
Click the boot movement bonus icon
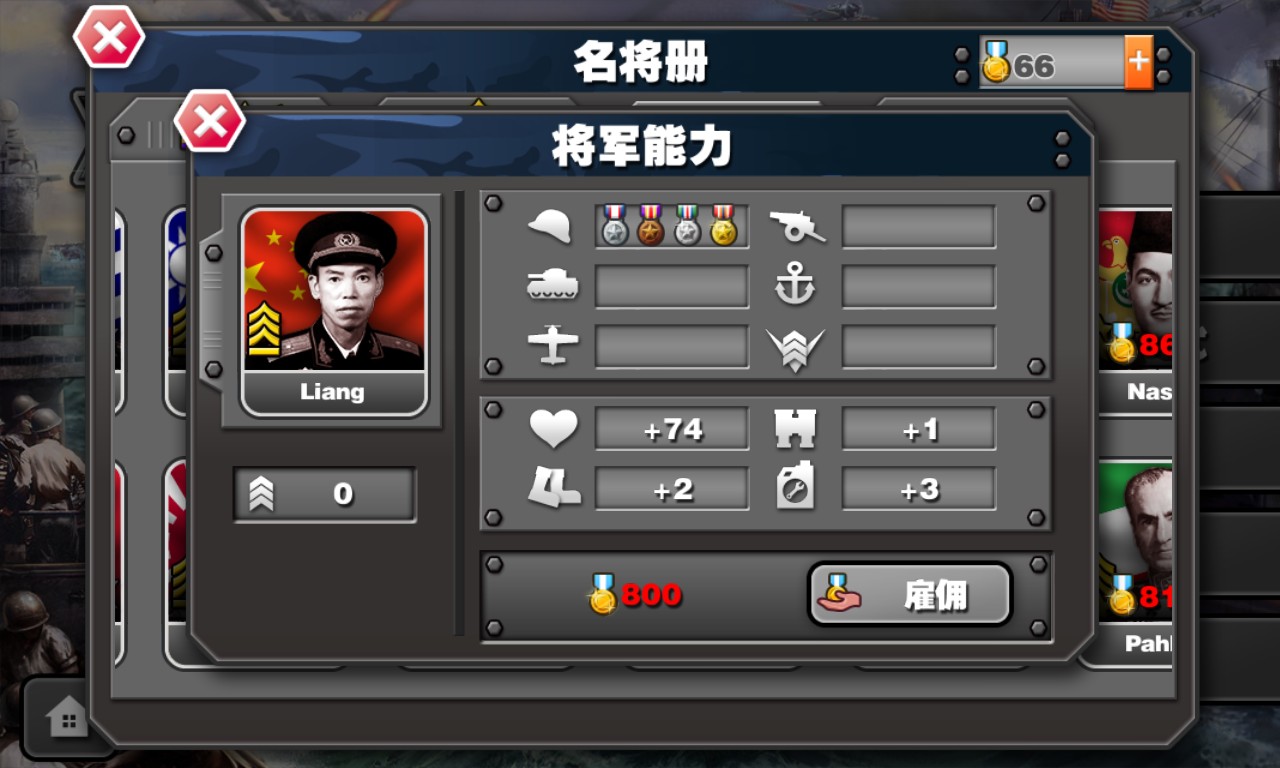553,488
